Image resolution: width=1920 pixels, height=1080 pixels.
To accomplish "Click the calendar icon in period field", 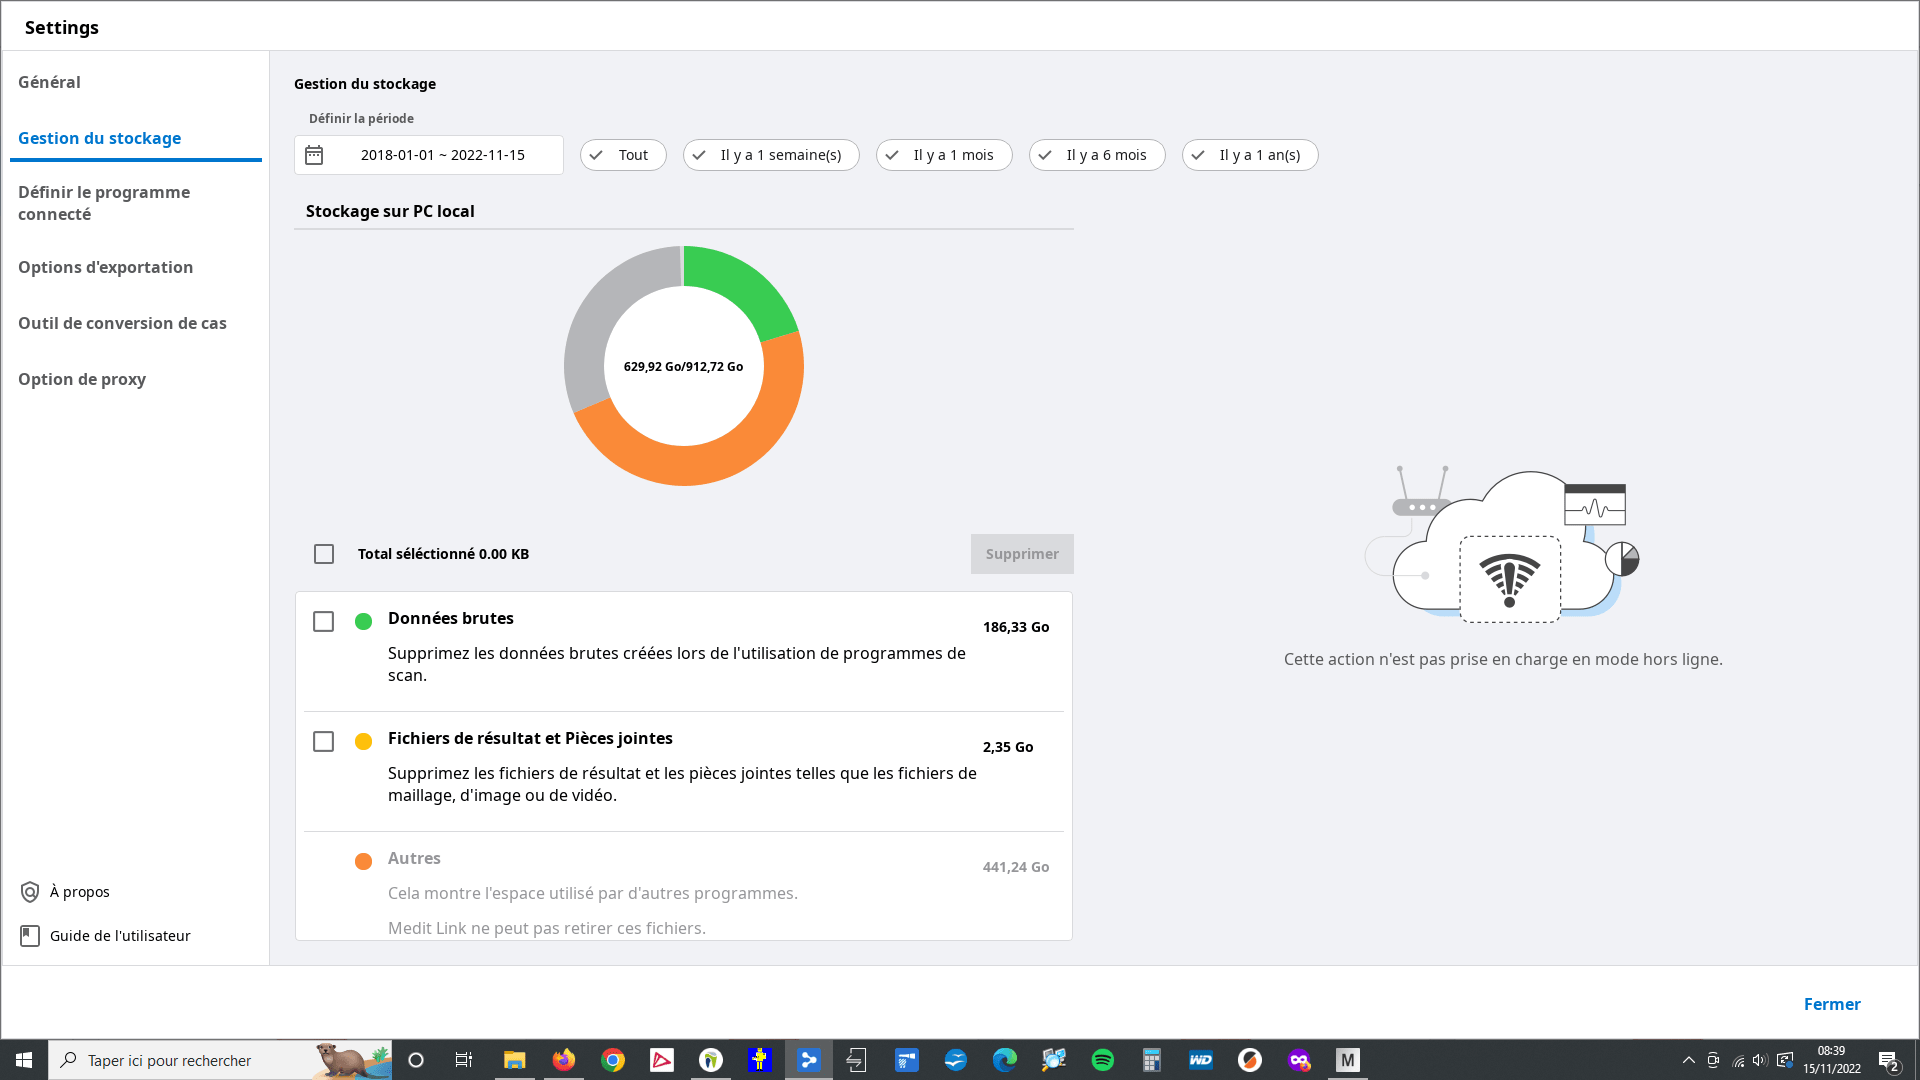I will [x=314, y=155].
